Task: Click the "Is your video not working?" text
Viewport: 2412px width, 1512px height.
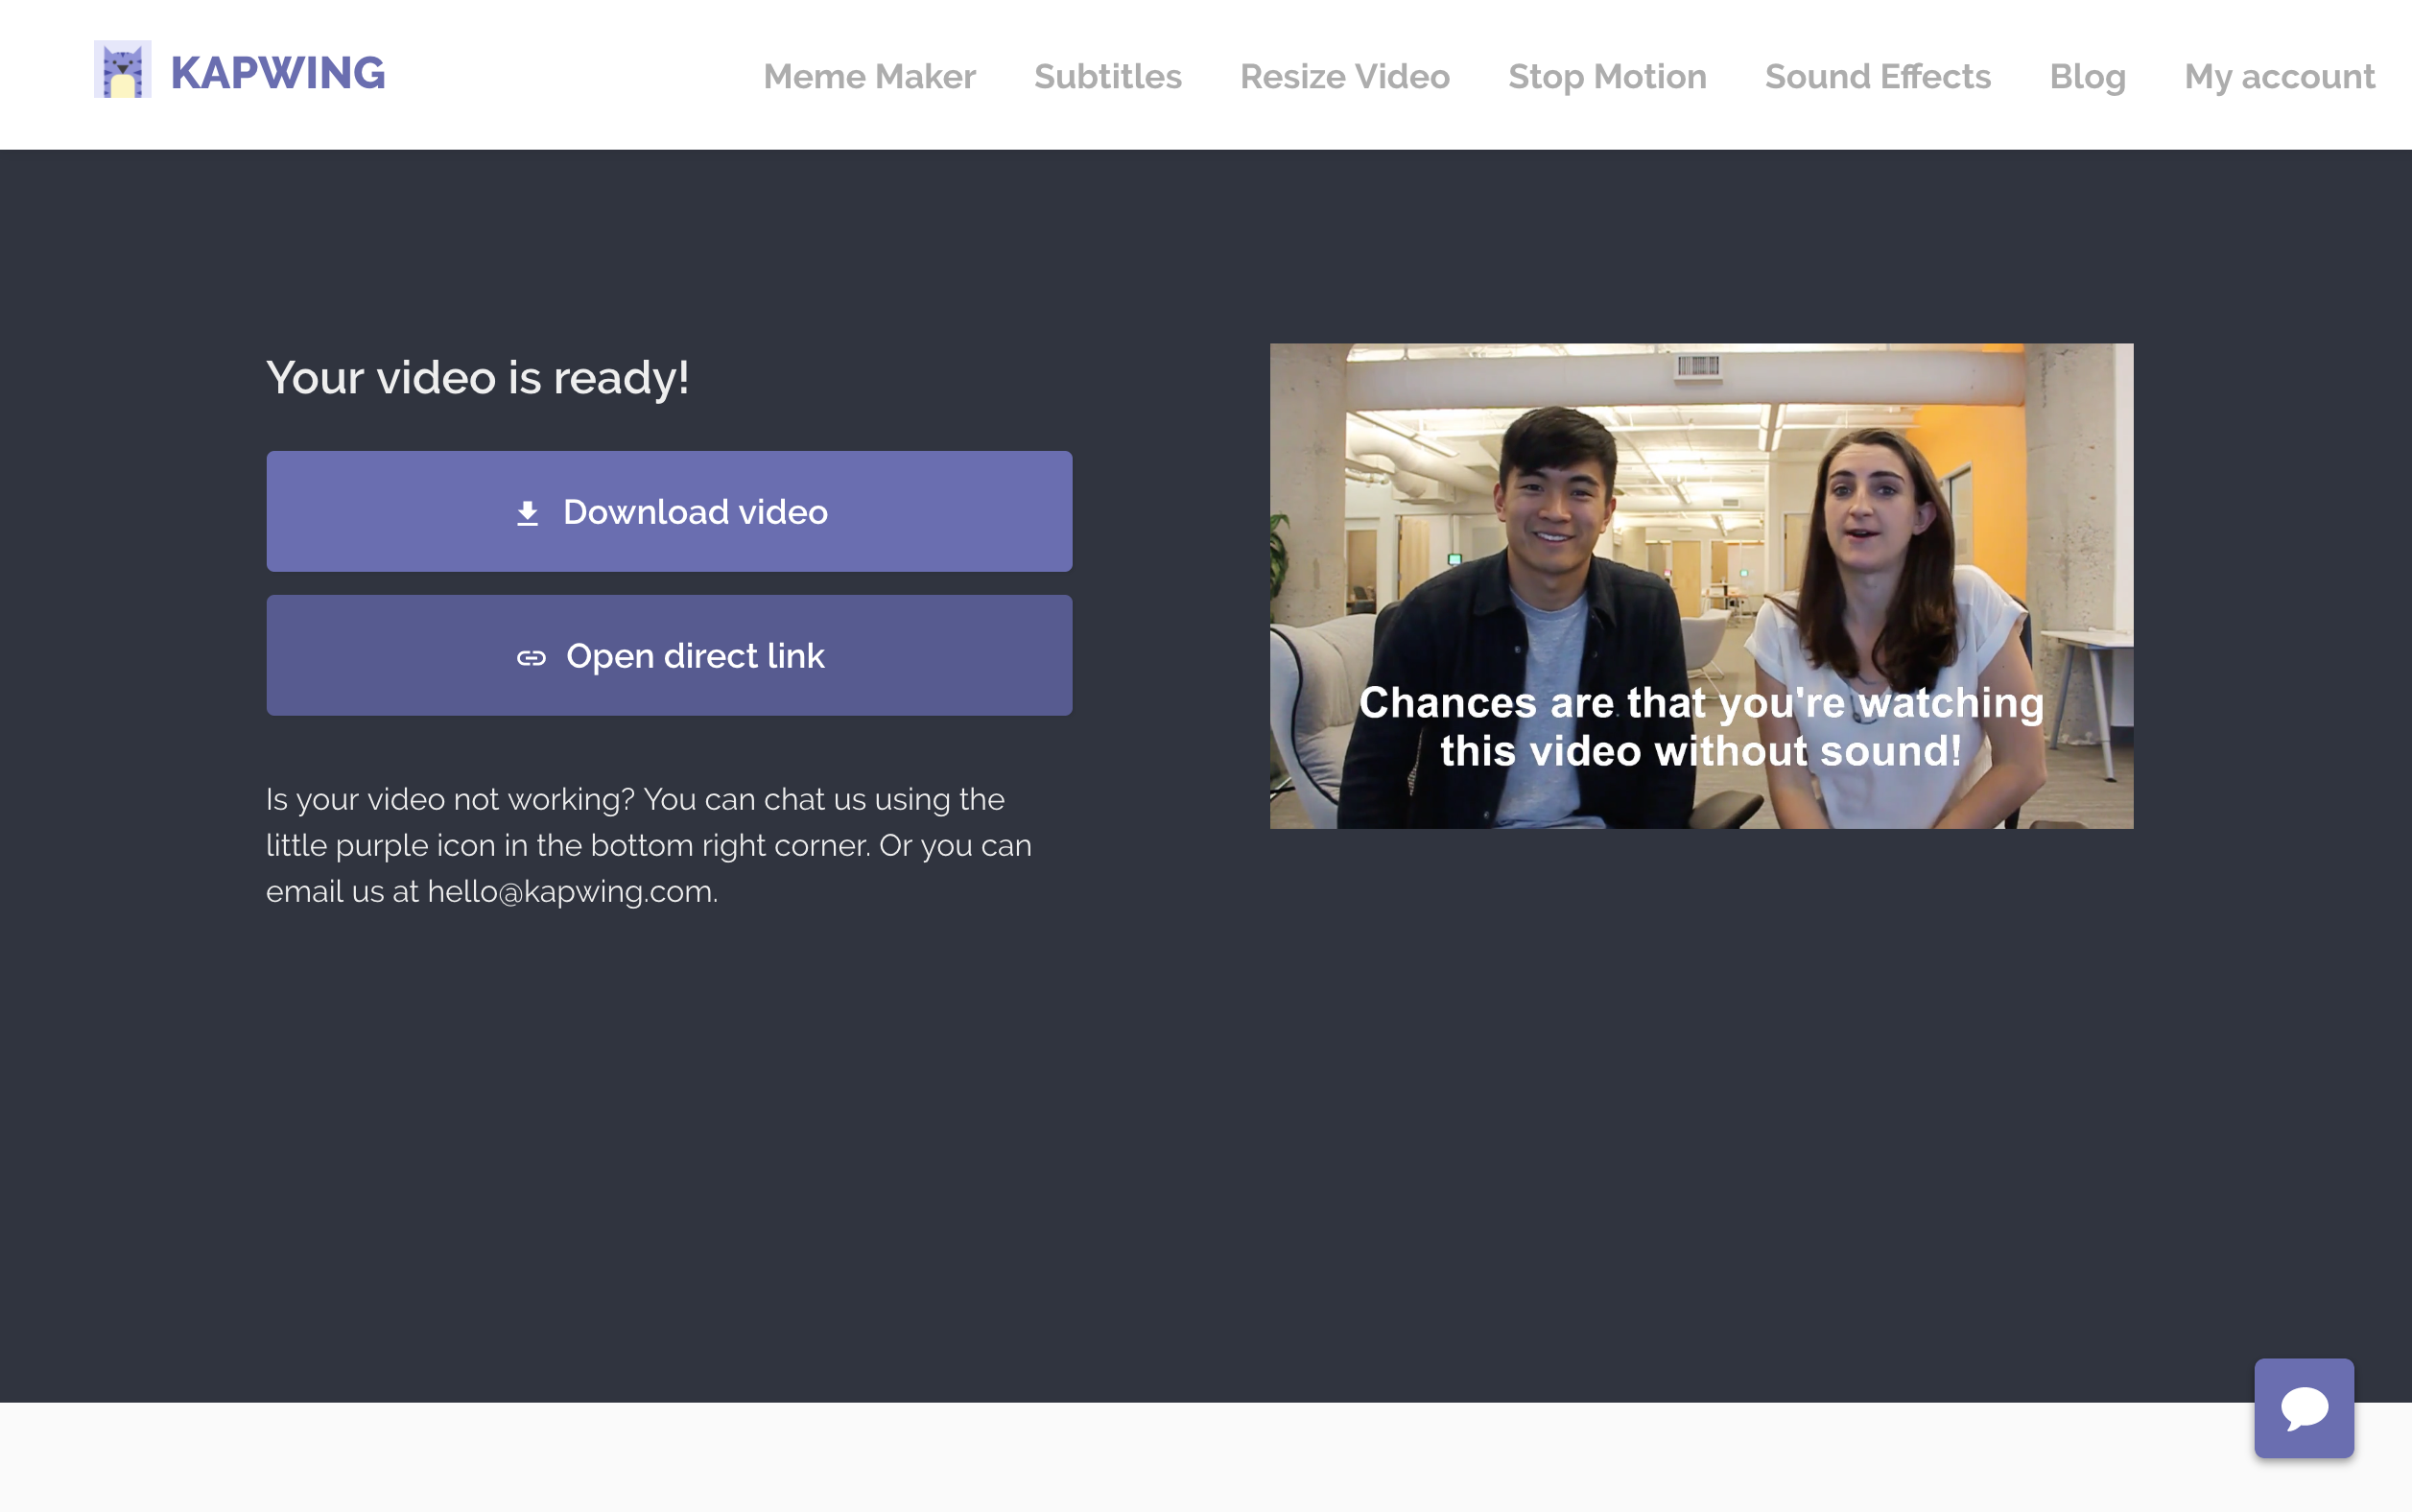Action: point(450,799)
